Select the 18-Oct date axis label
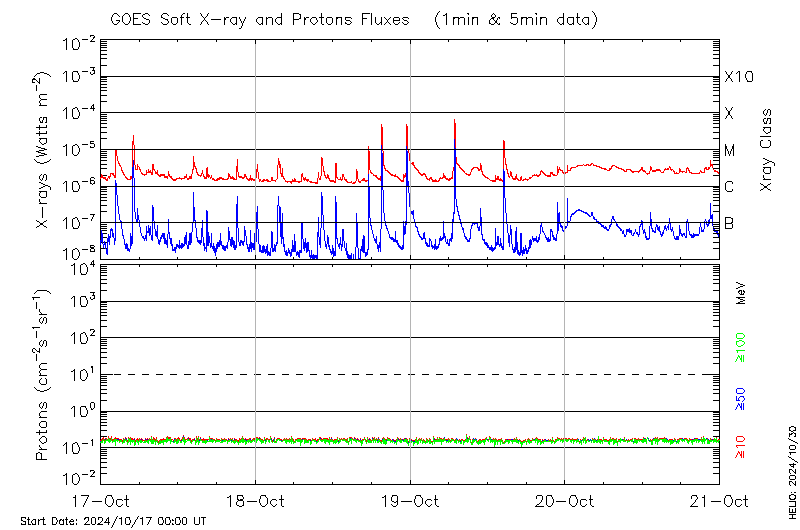 tap(256, 500)
